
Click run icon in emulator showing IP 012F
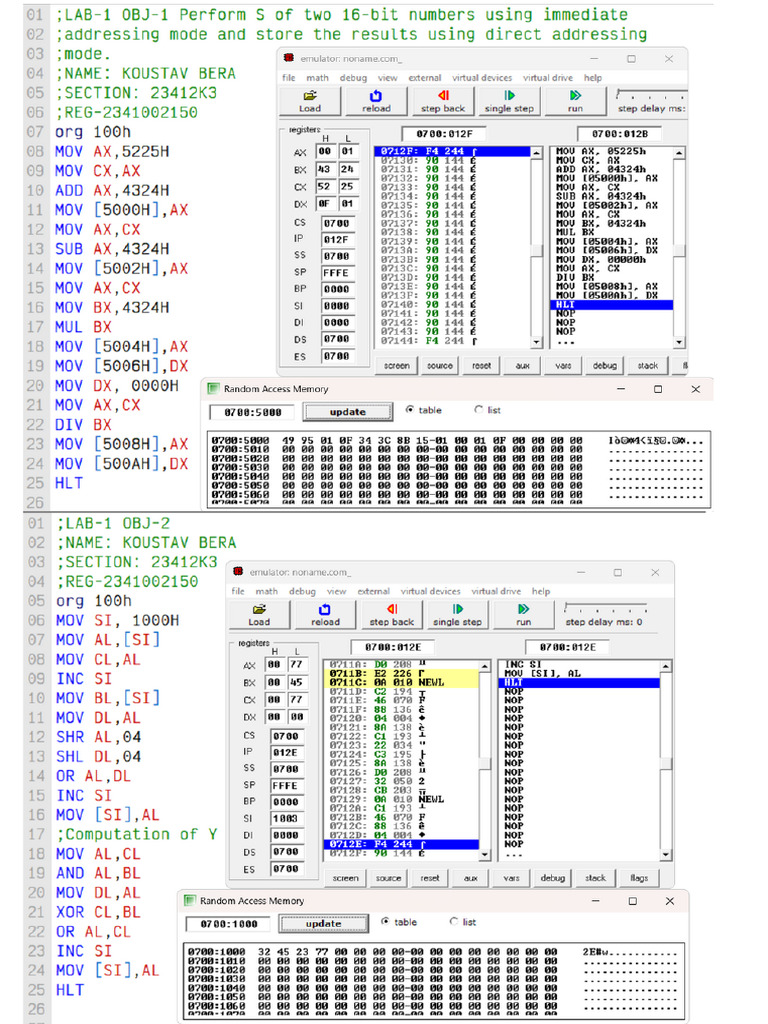point(575,95)
